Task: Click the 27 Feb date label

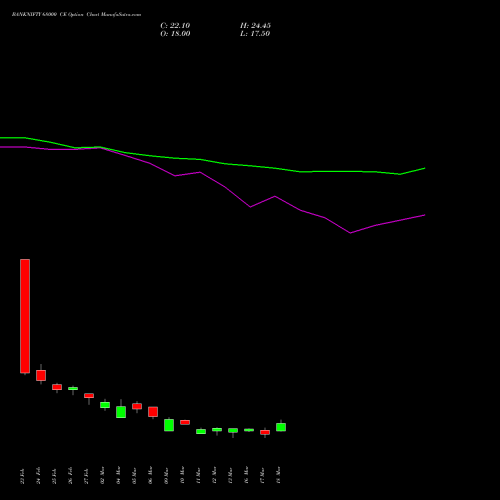Action: [x=86, y=476]
